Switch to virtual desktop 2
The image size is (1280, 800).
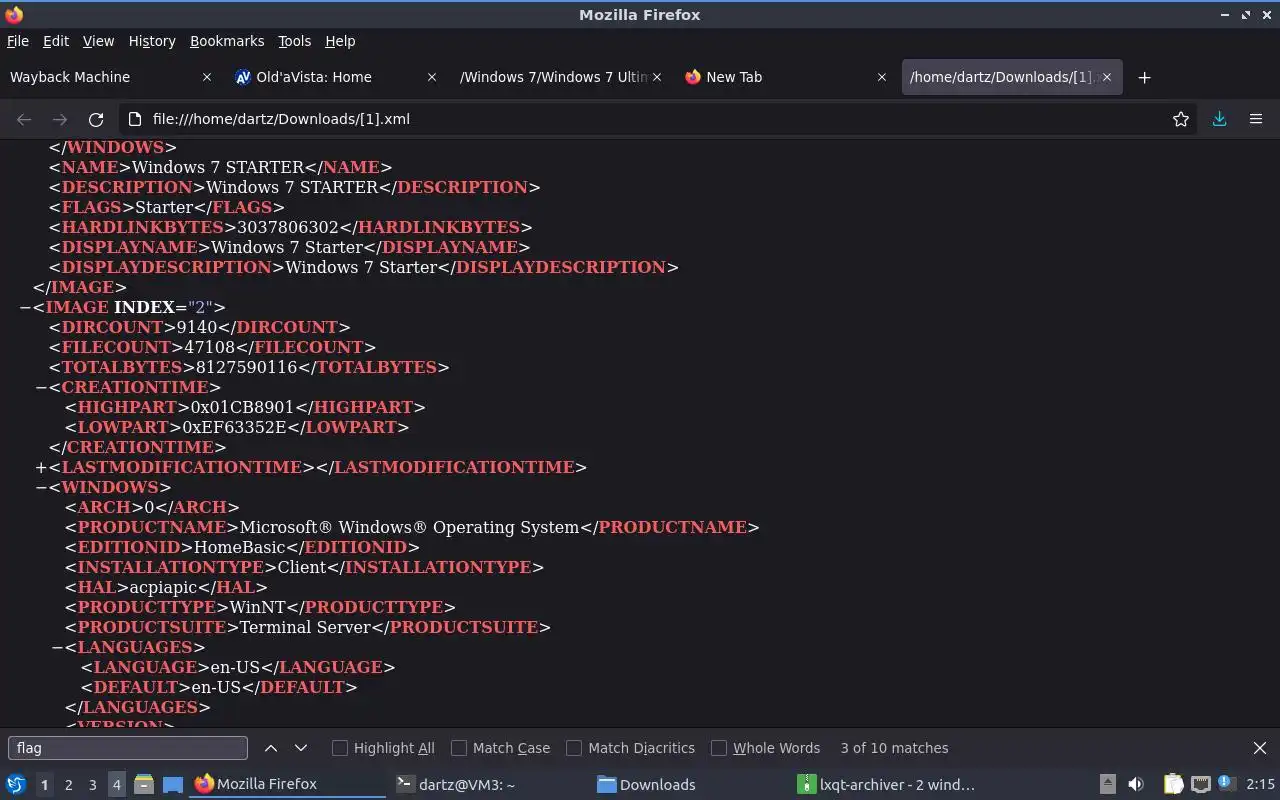click(68, 784)
